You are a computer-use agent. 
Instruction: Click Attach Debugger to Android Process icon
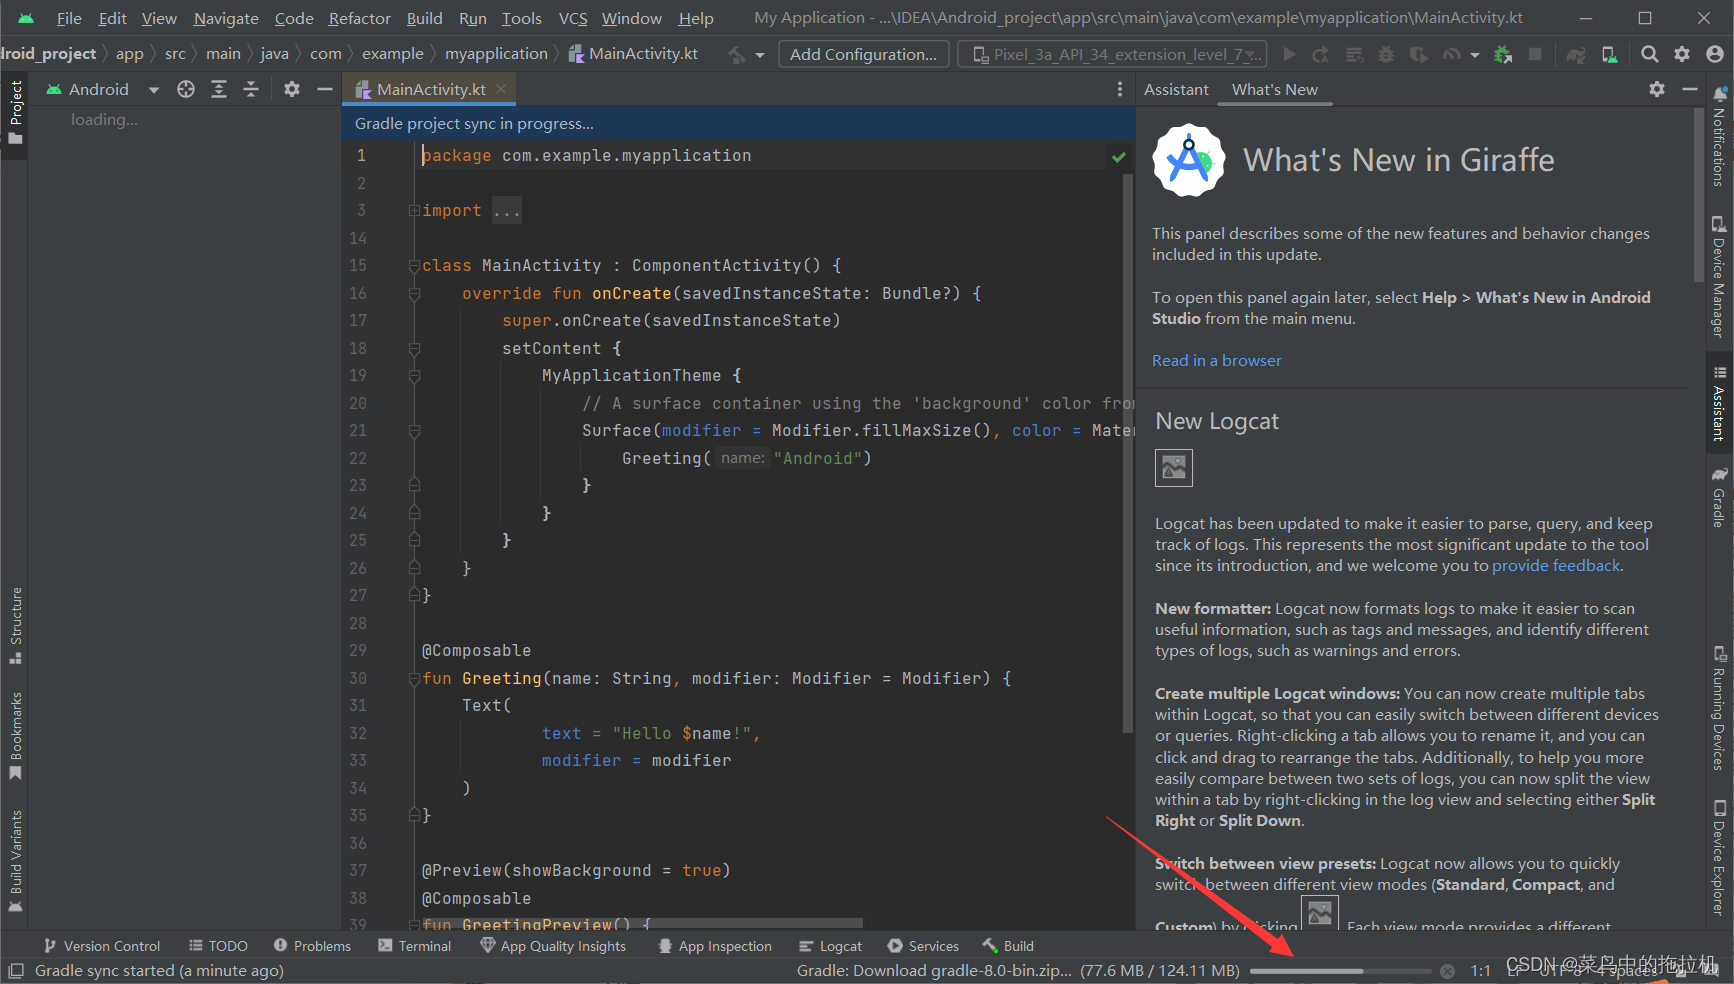(x=1503, y=55)
